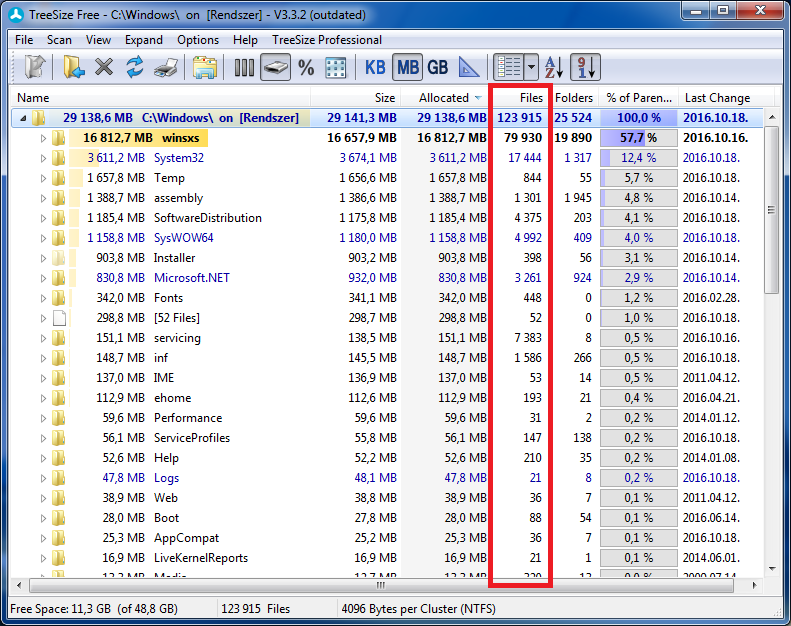Viewport: 791px width, 626px height.
Task: Expand the System32 folder
Action: 43,158
